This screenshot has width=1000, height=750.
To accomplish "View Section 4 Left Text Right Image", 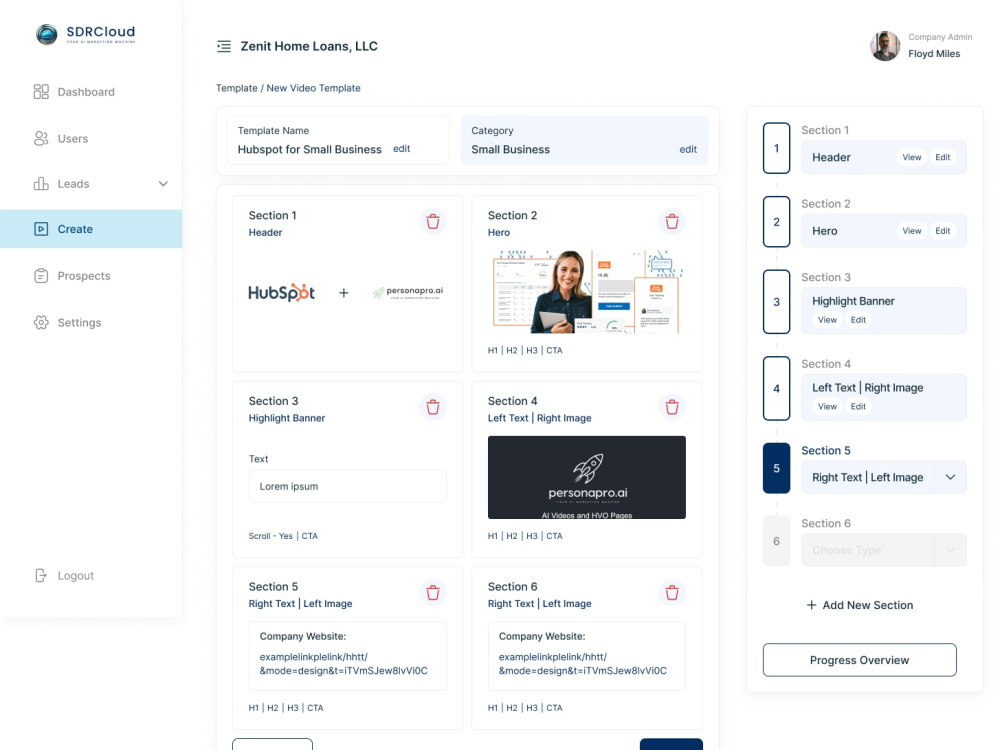I will [x=827, y=406].
